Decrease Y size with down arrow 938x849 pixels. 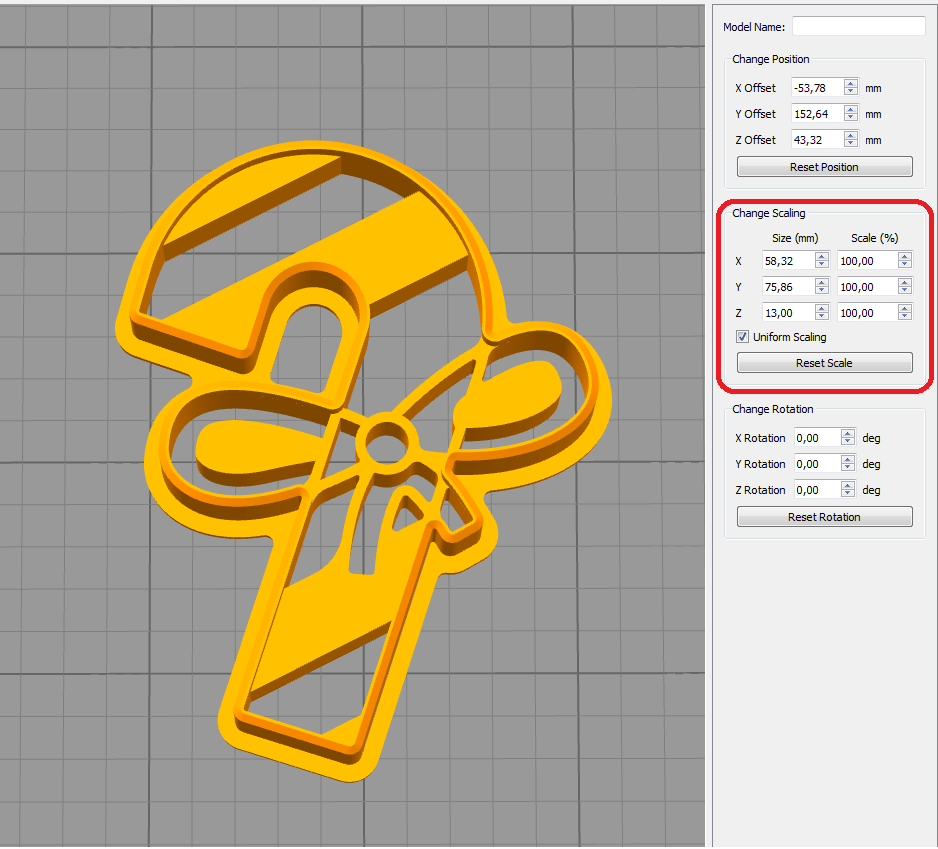coord(822,291)
